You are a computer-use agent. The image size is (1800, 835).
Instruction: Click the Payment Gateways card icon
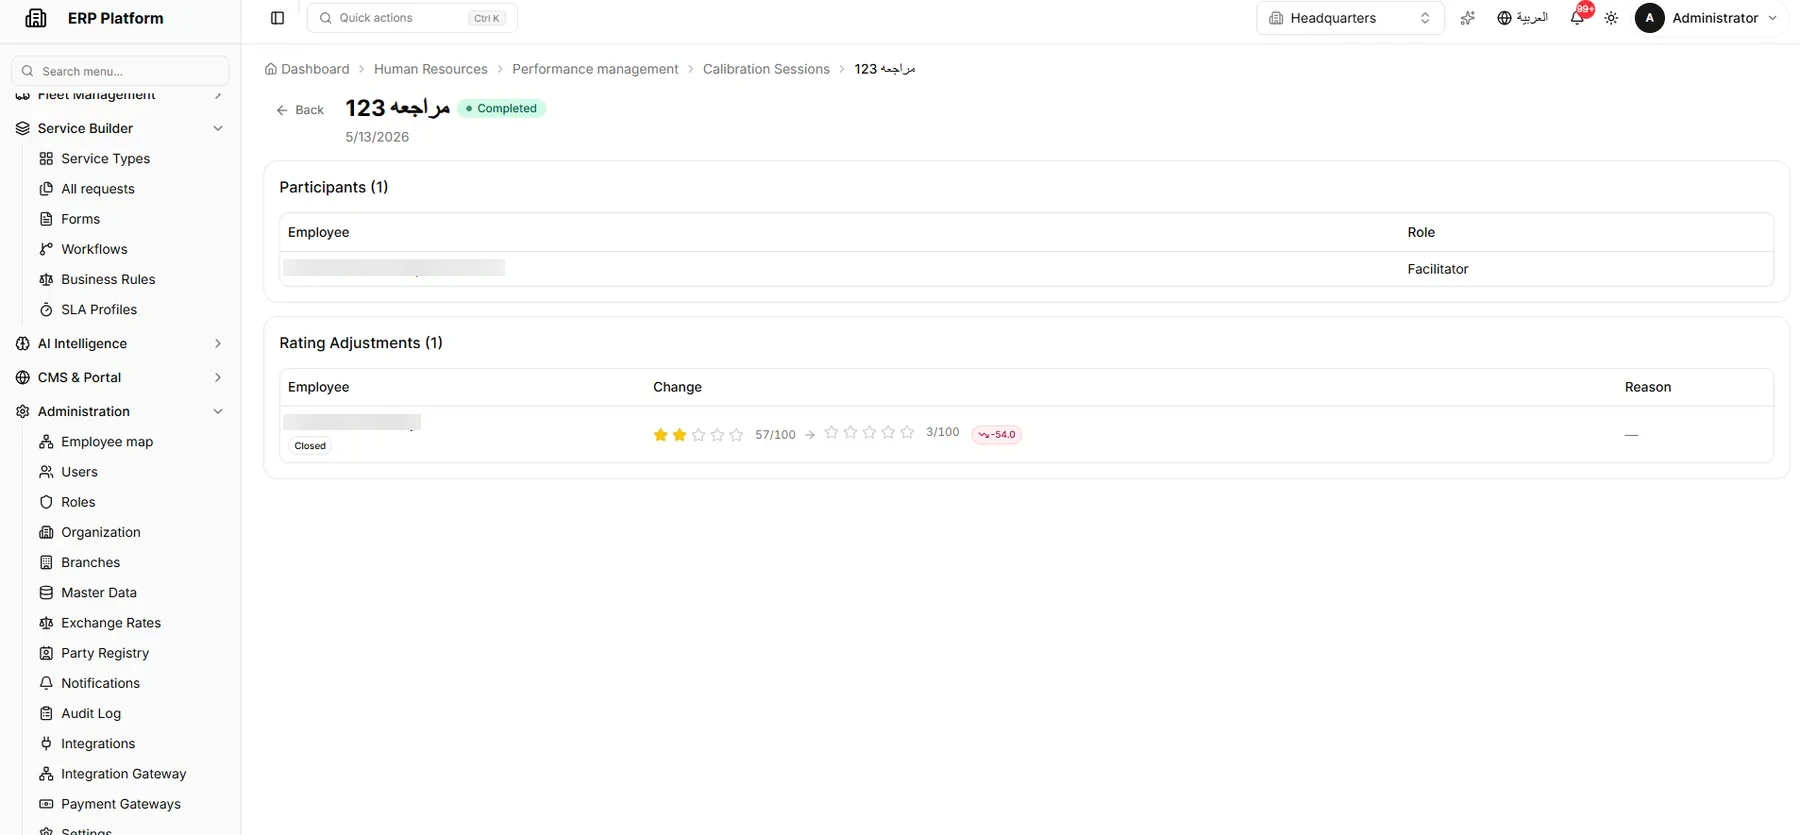(x=46, y=804)
